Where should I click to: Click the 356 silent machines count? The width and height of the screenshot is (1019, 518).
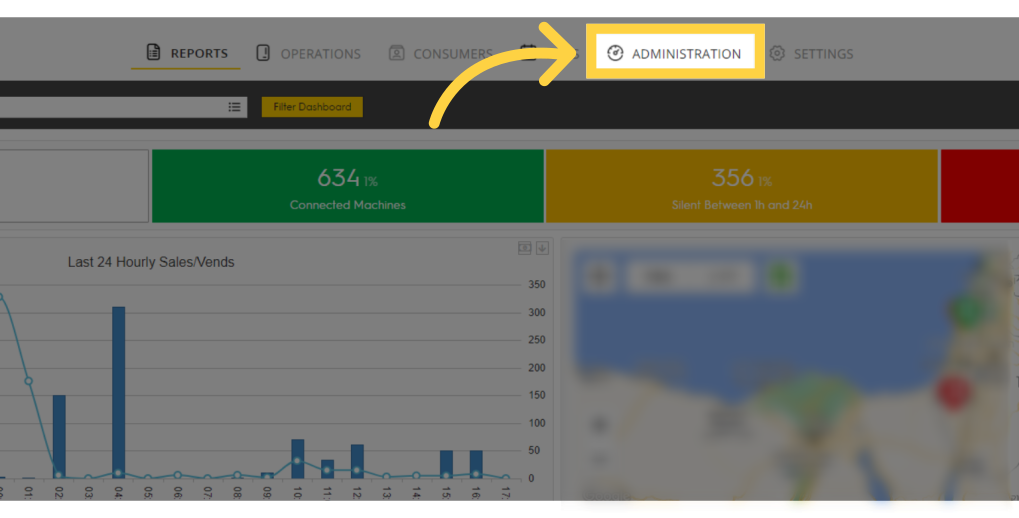[x=732, y=177]
